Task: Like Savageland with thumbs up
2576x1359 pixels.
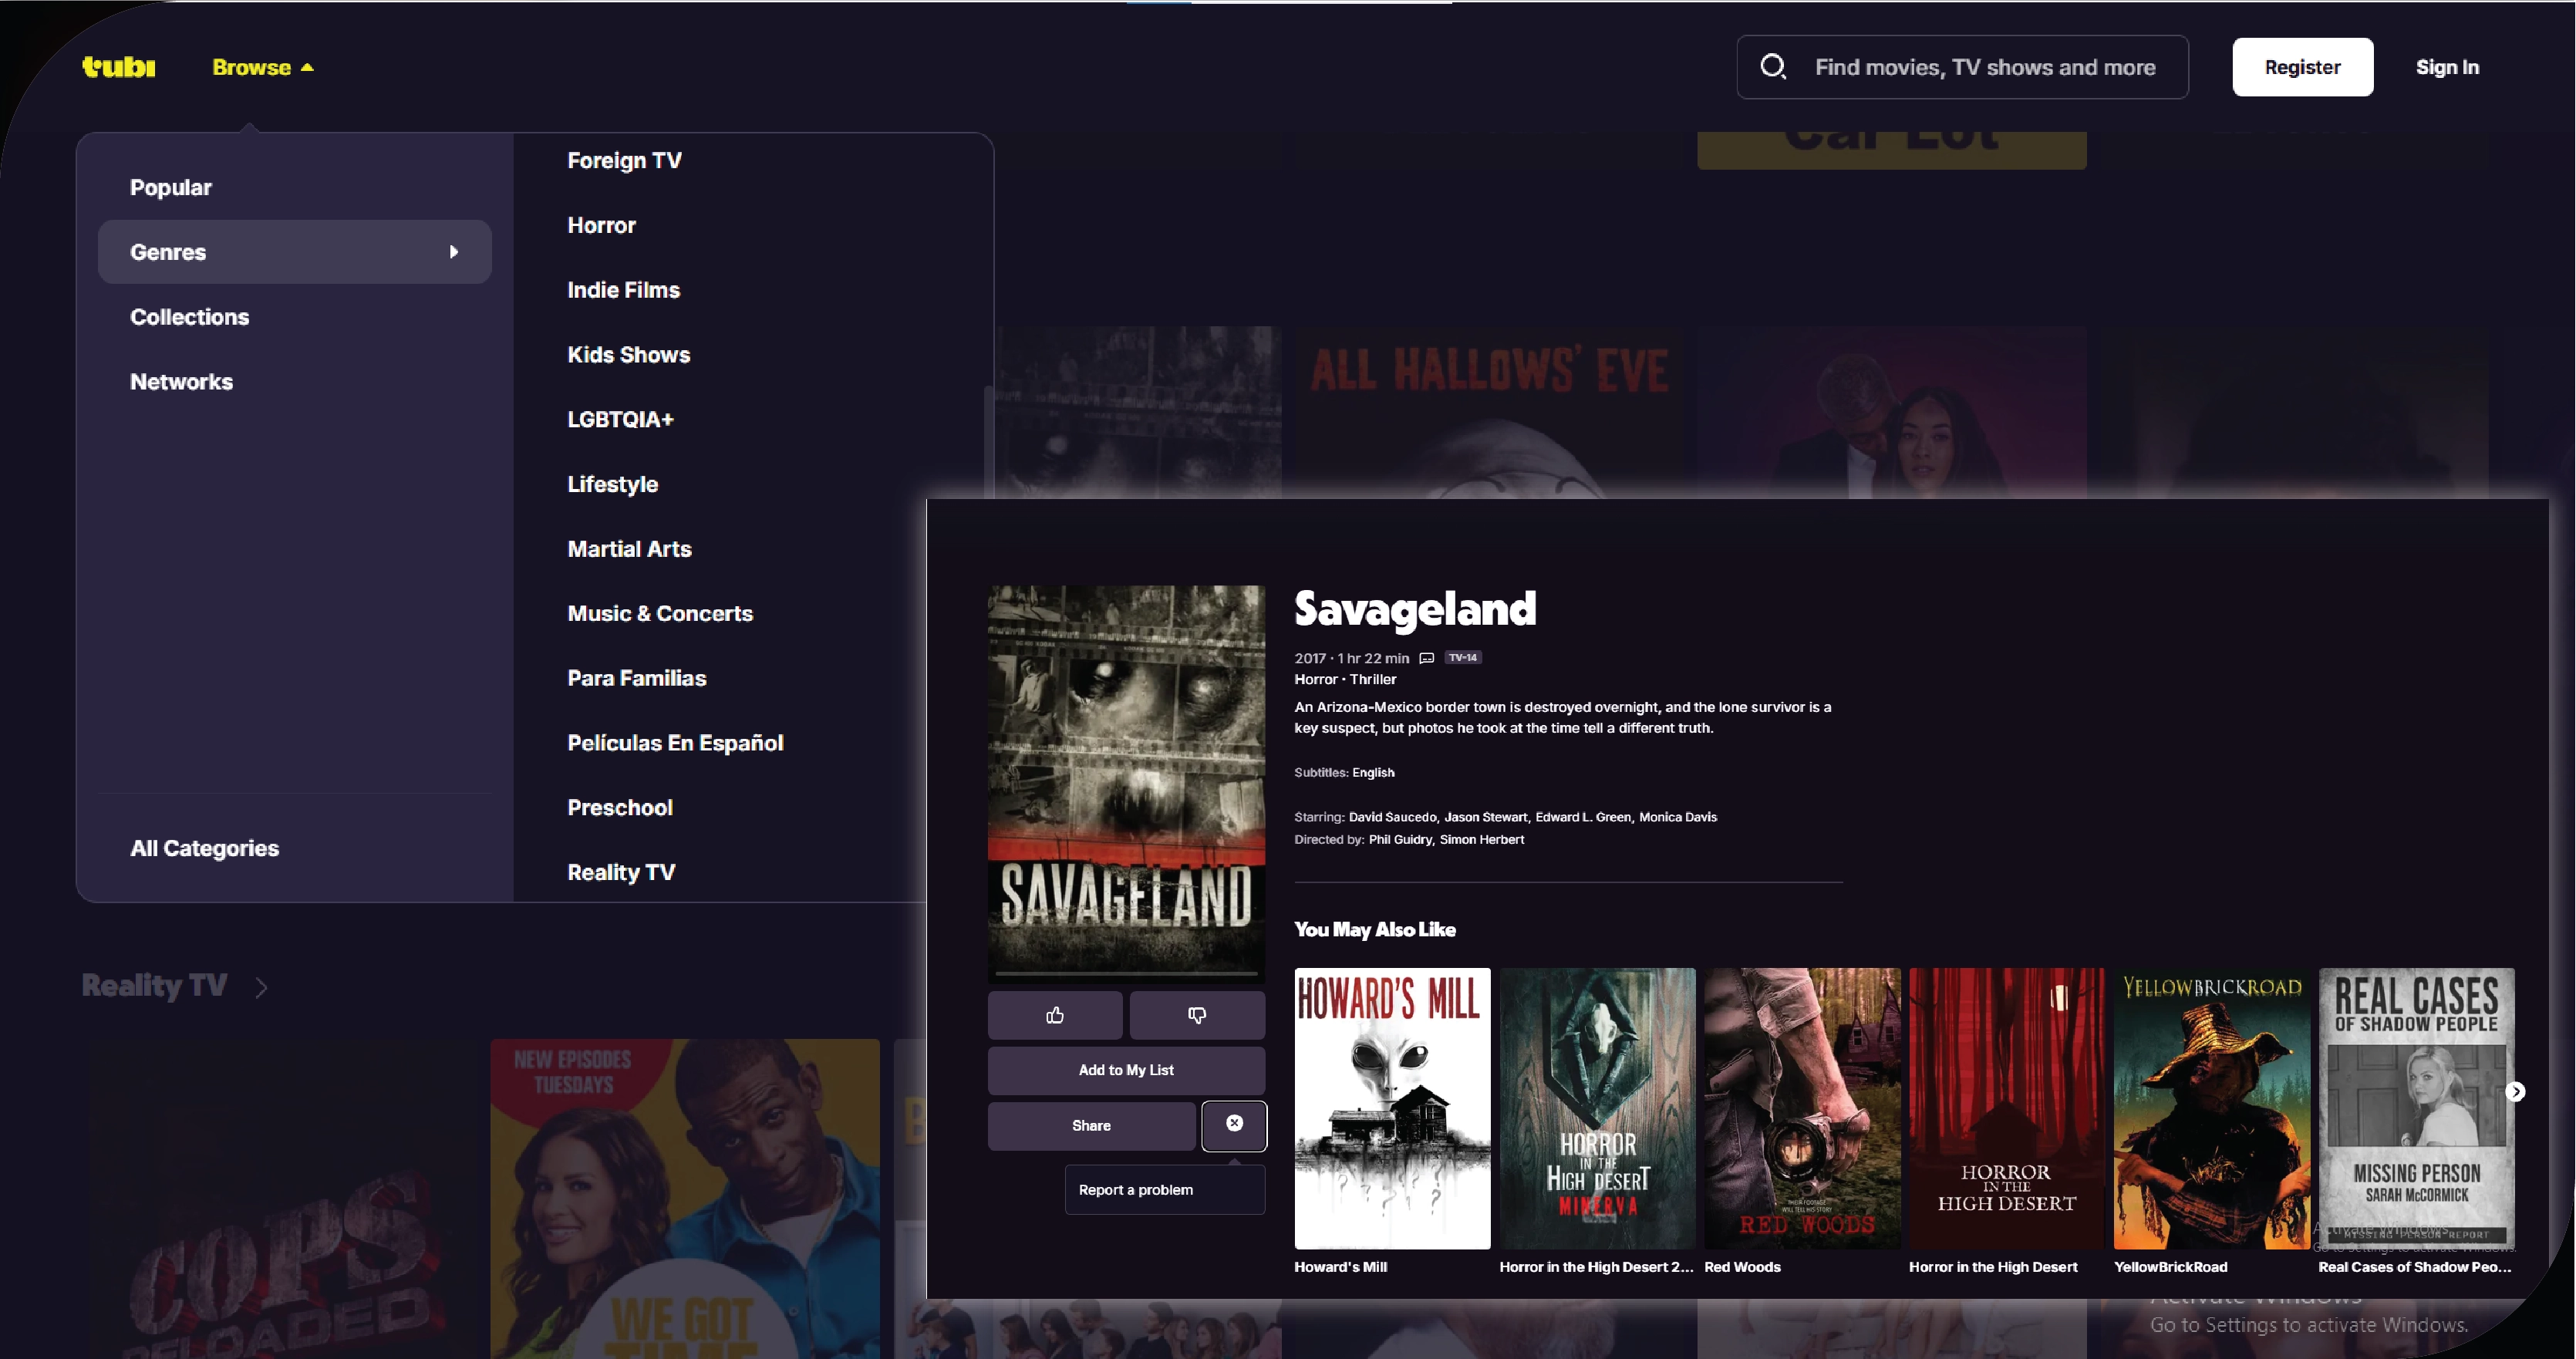Action: coord(1054,1015)
